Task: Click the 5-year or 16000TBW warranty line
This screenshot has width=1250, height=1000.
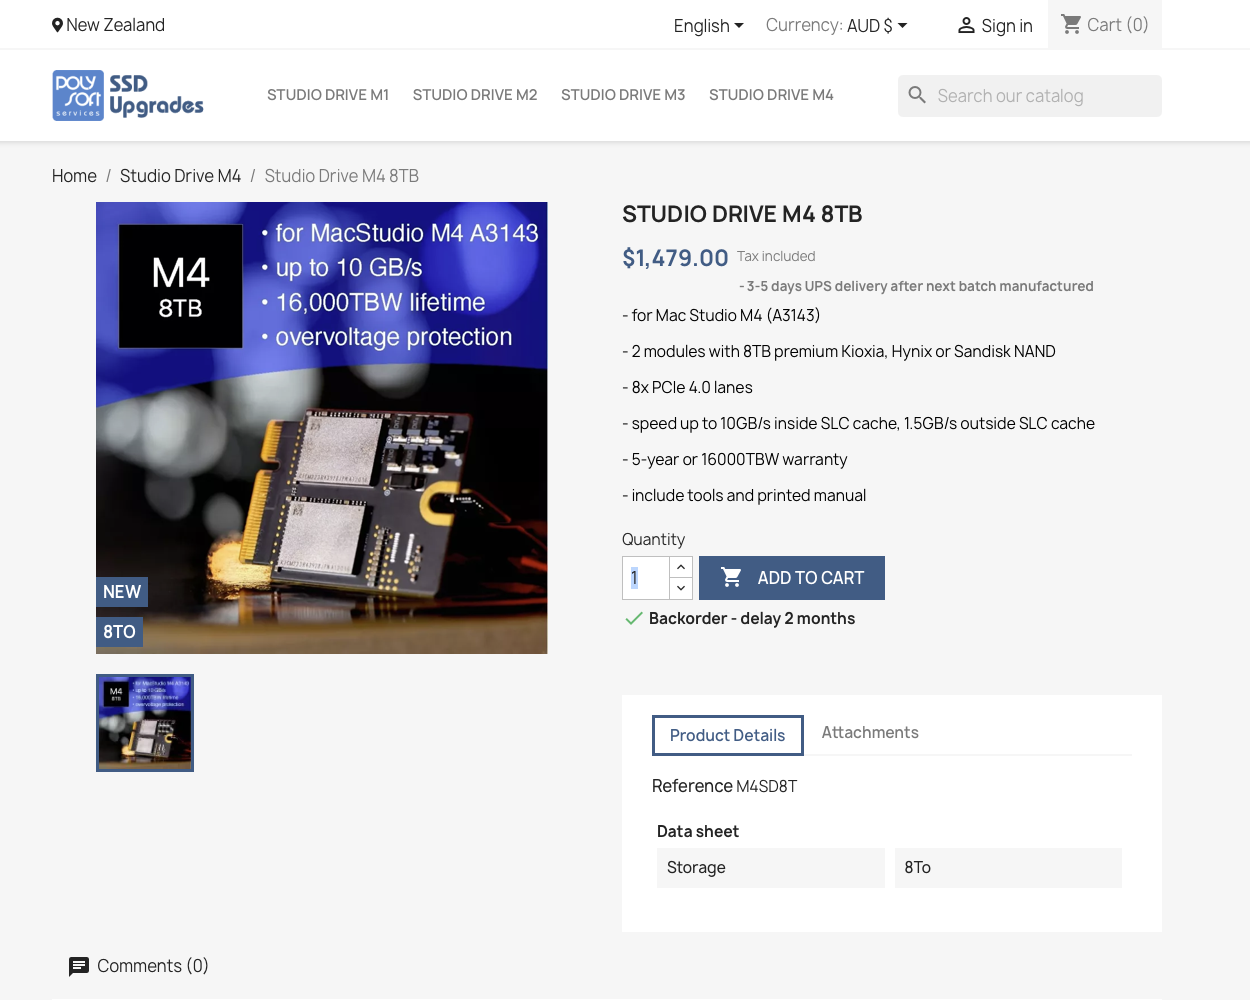Action: pyautogui.click(x=735, y=460)
